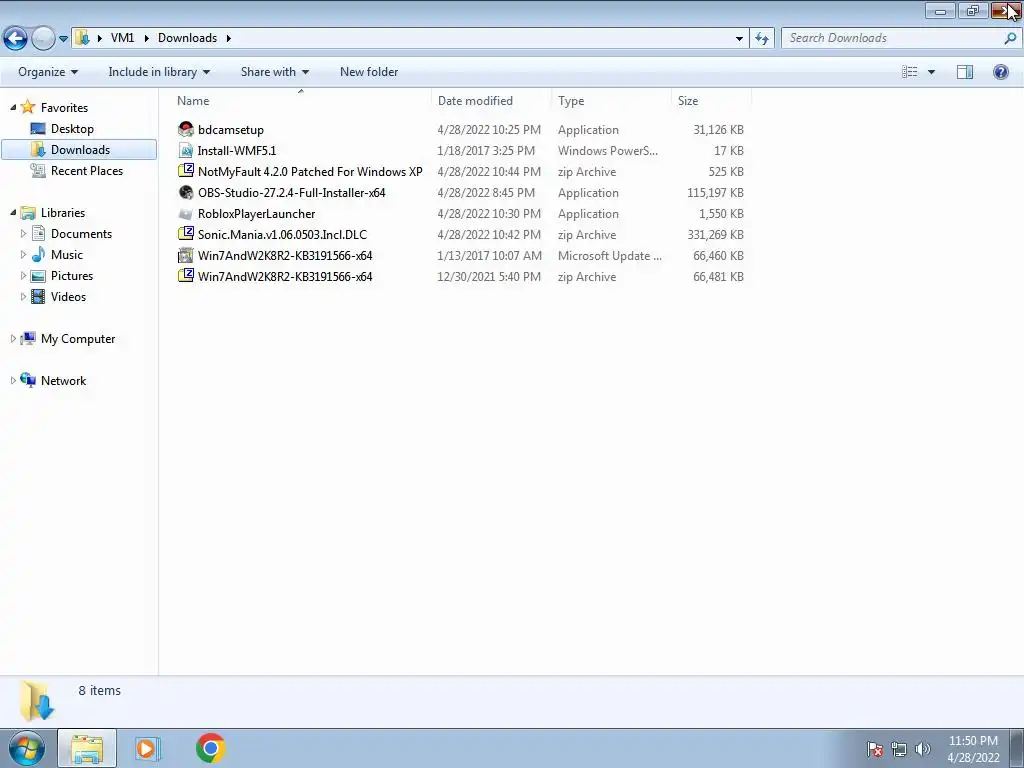This screenshot has height=768, width=1024.
Task: Click the search magnifier icon
Action: [1010, 39]
